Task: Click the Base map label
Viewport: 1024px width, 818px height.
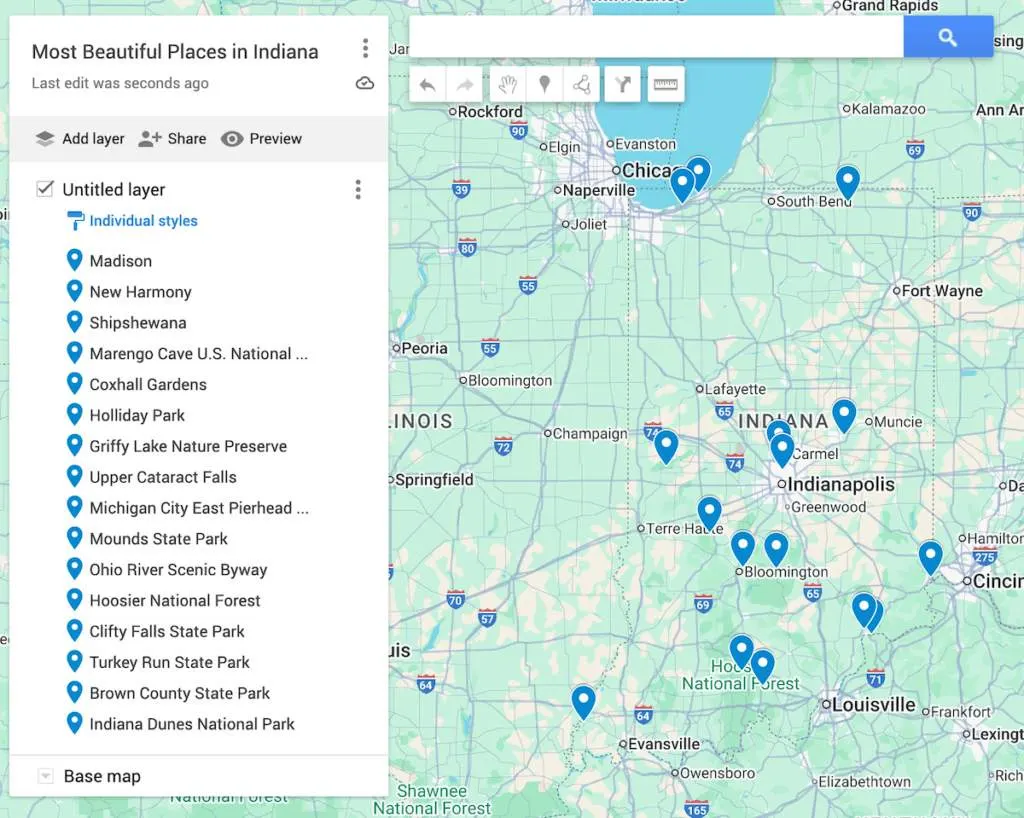Action: pos(102,776)
